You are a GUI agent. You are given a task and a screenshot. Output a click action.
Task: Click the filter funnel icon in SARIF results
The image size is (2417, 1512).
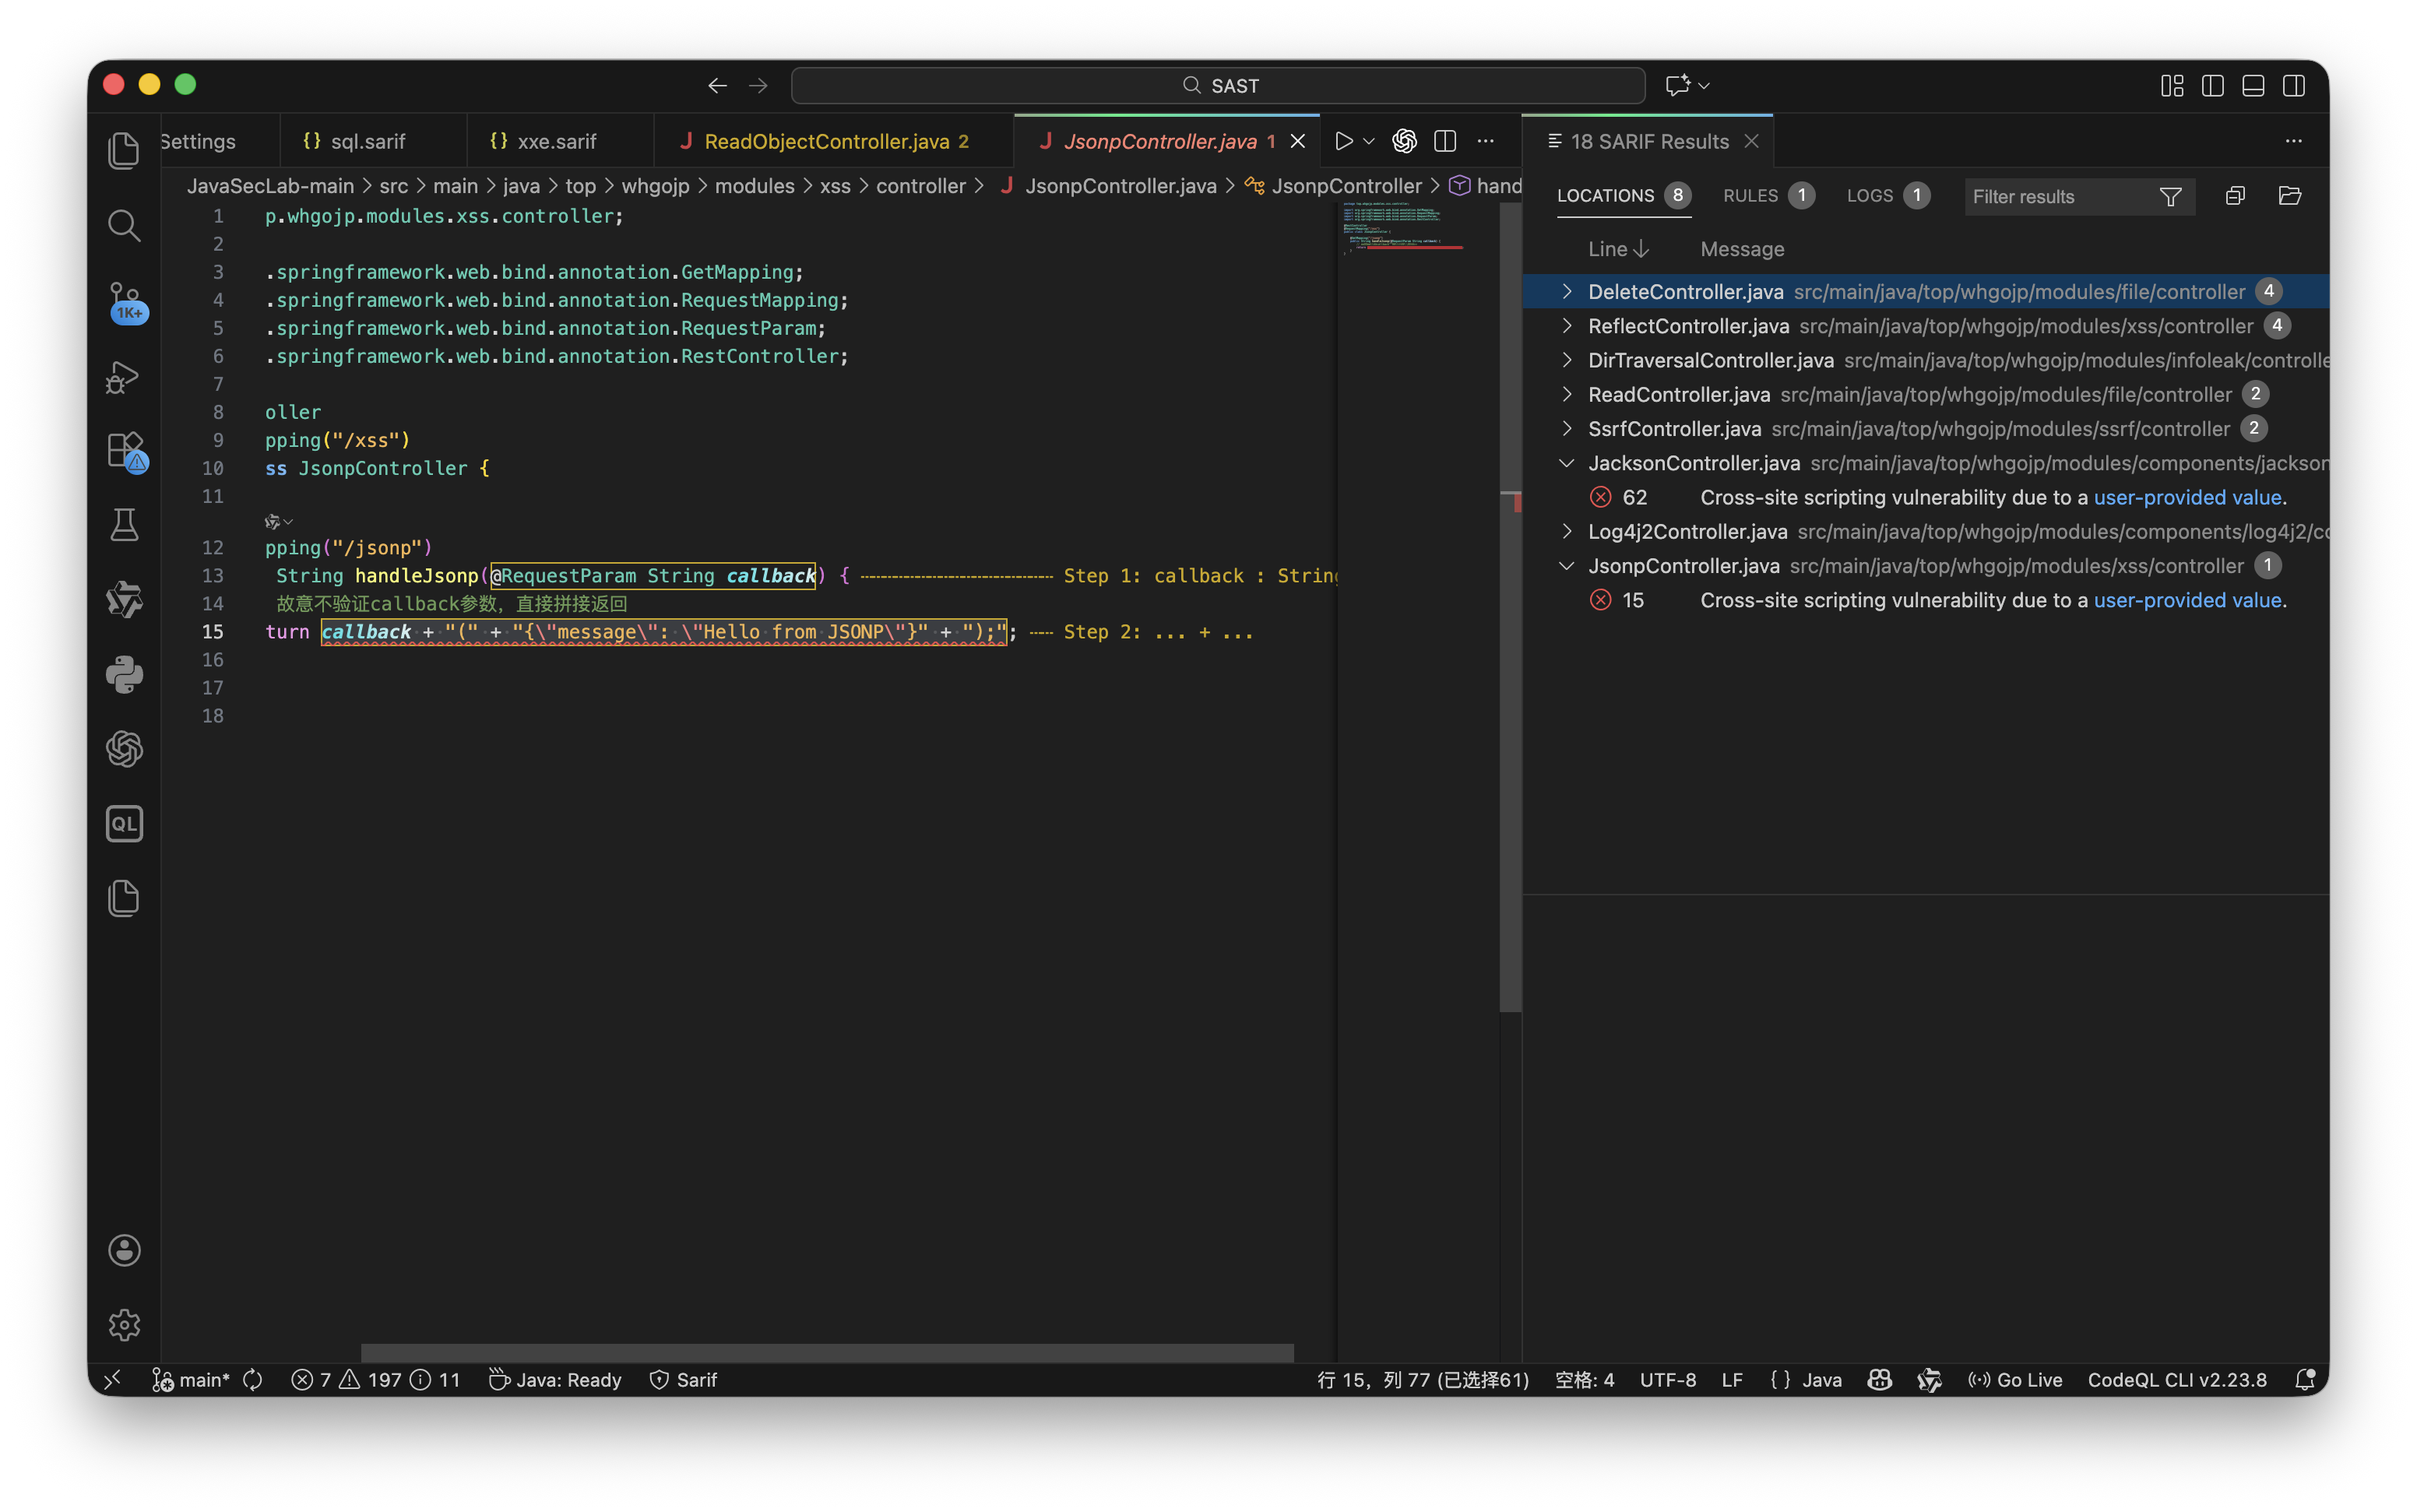(2170, 197)
